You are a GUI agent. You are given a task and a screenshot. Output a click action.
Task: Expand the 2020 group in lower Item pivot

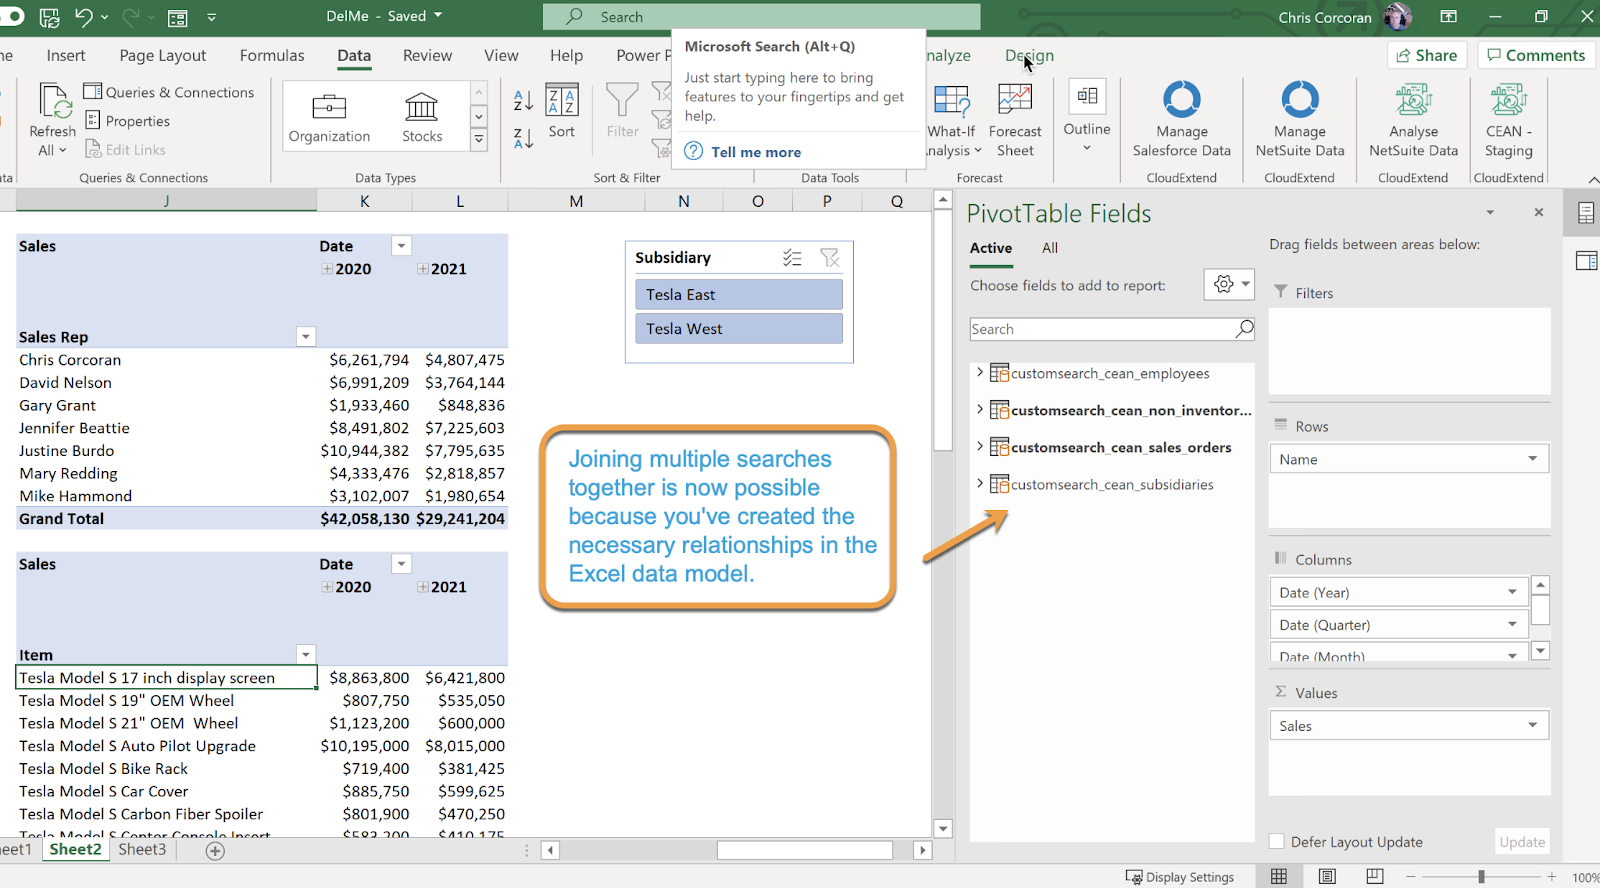[327, 587]
